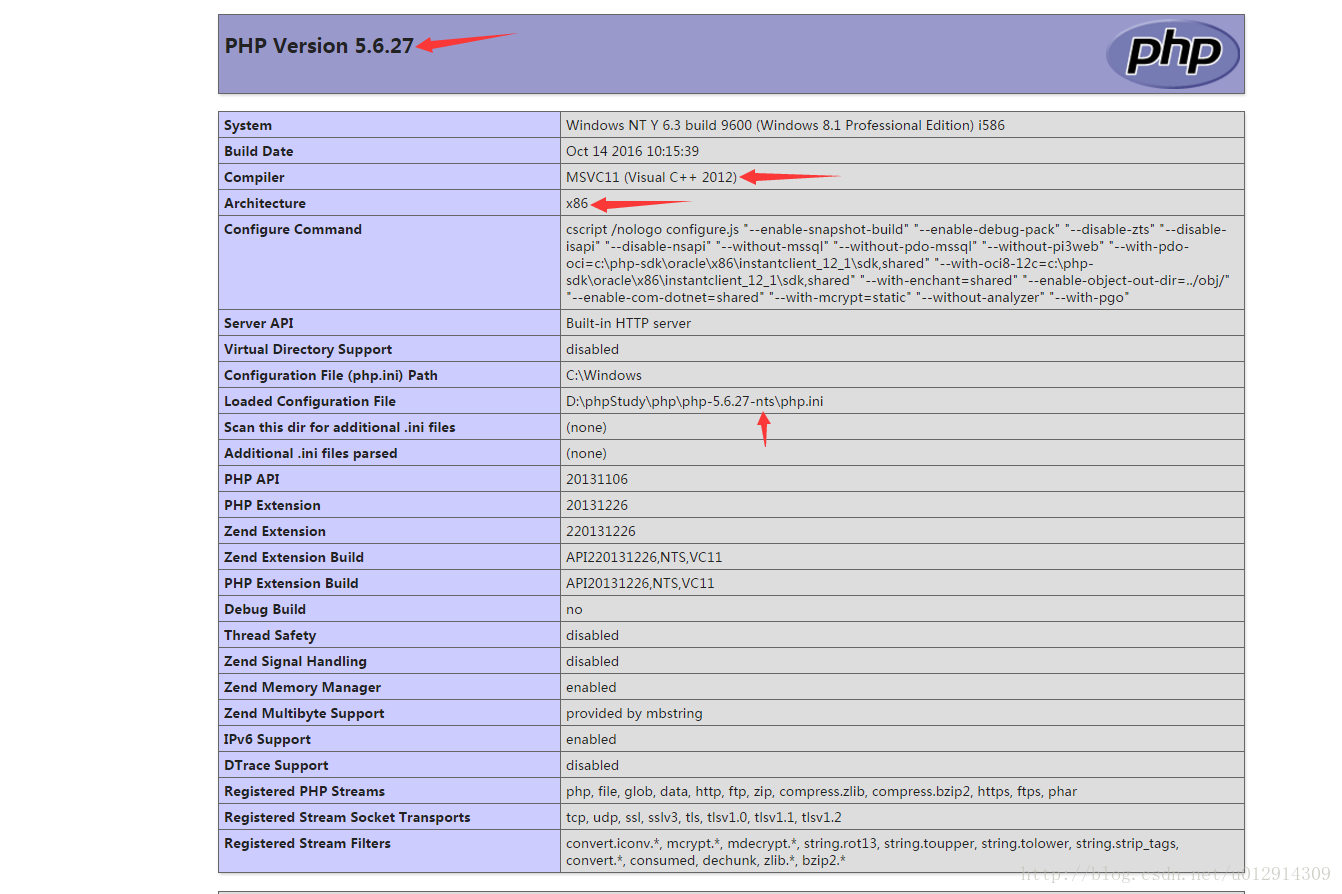1342x894 pixels.
Task: Select the Windows NT system value text
Action: point(785,125)
